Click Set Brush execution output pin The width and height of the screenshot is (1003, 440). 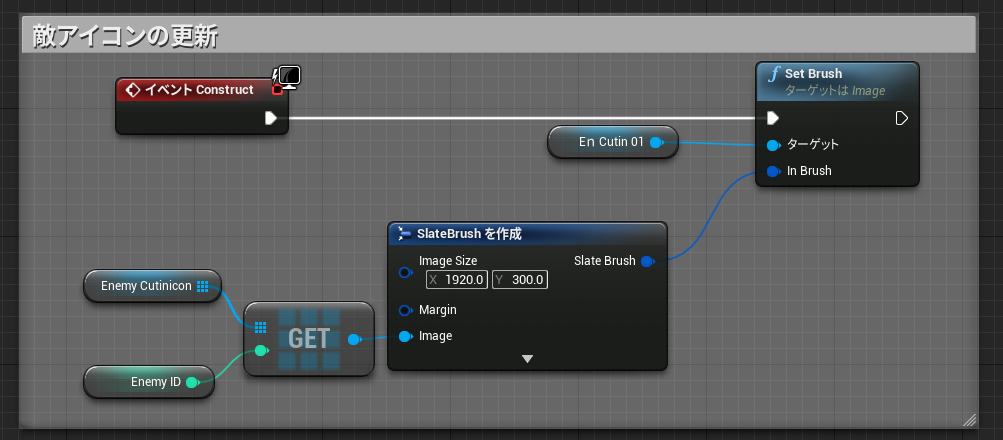901,118
